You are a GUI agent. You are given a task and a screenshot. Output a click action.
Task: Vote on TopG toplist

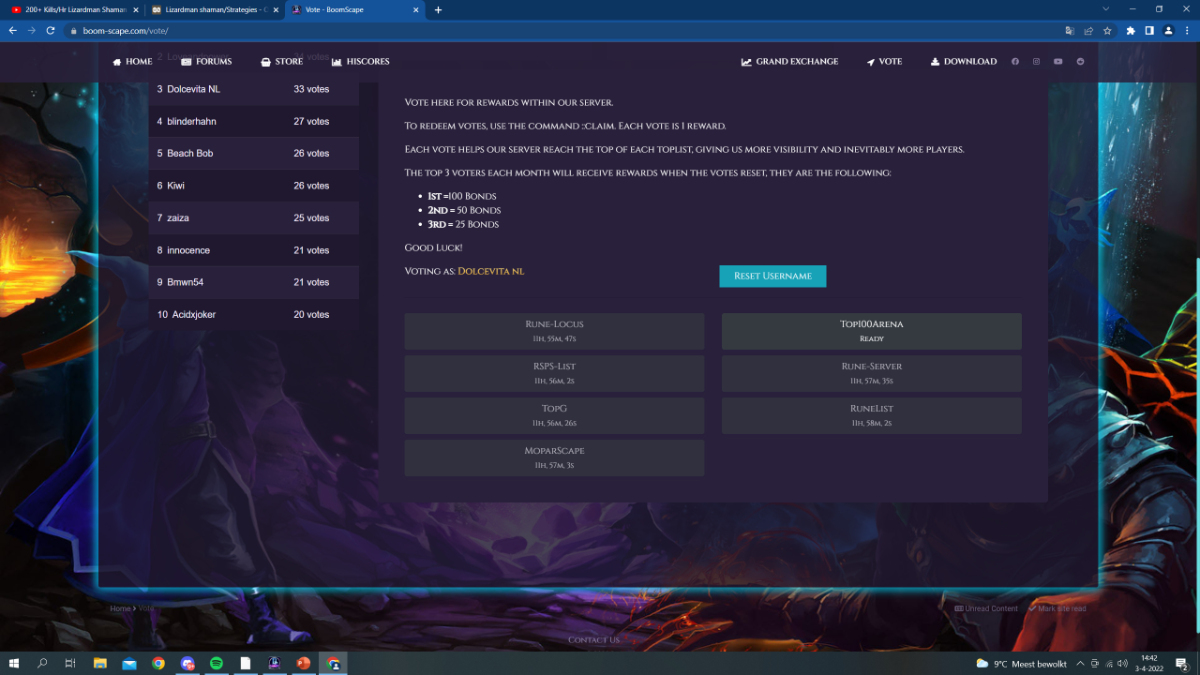[554, 416]
